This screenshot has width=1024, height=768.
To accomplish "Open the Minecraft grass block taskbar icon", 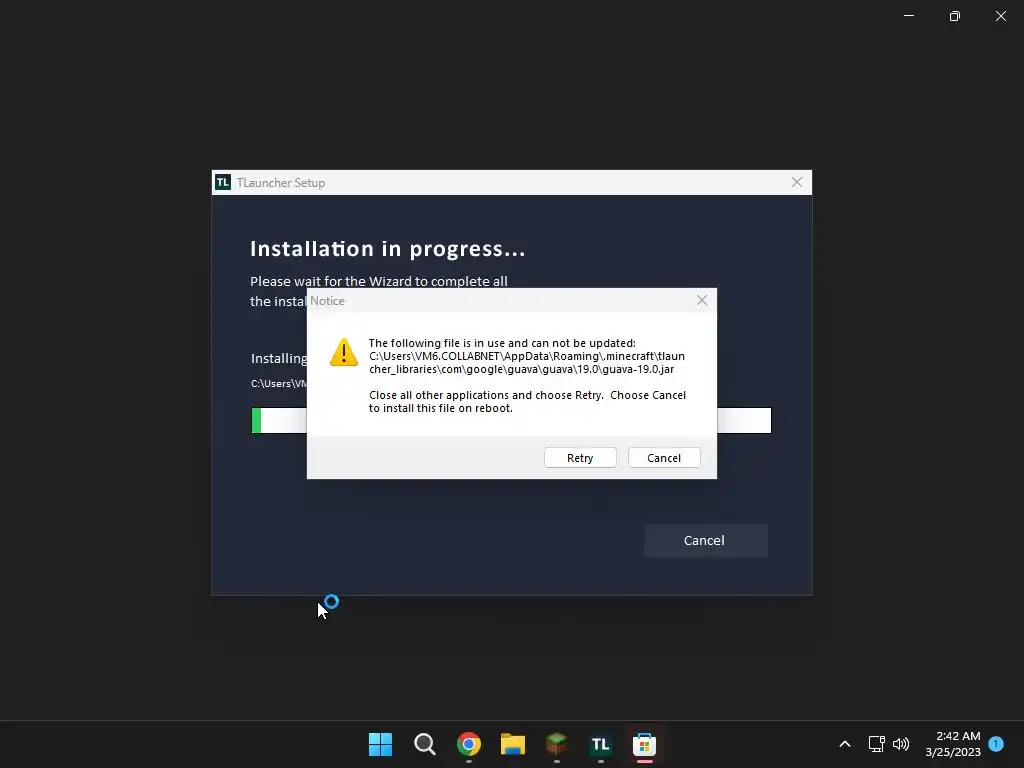I will pyautogui.click(x=556, y=744).
